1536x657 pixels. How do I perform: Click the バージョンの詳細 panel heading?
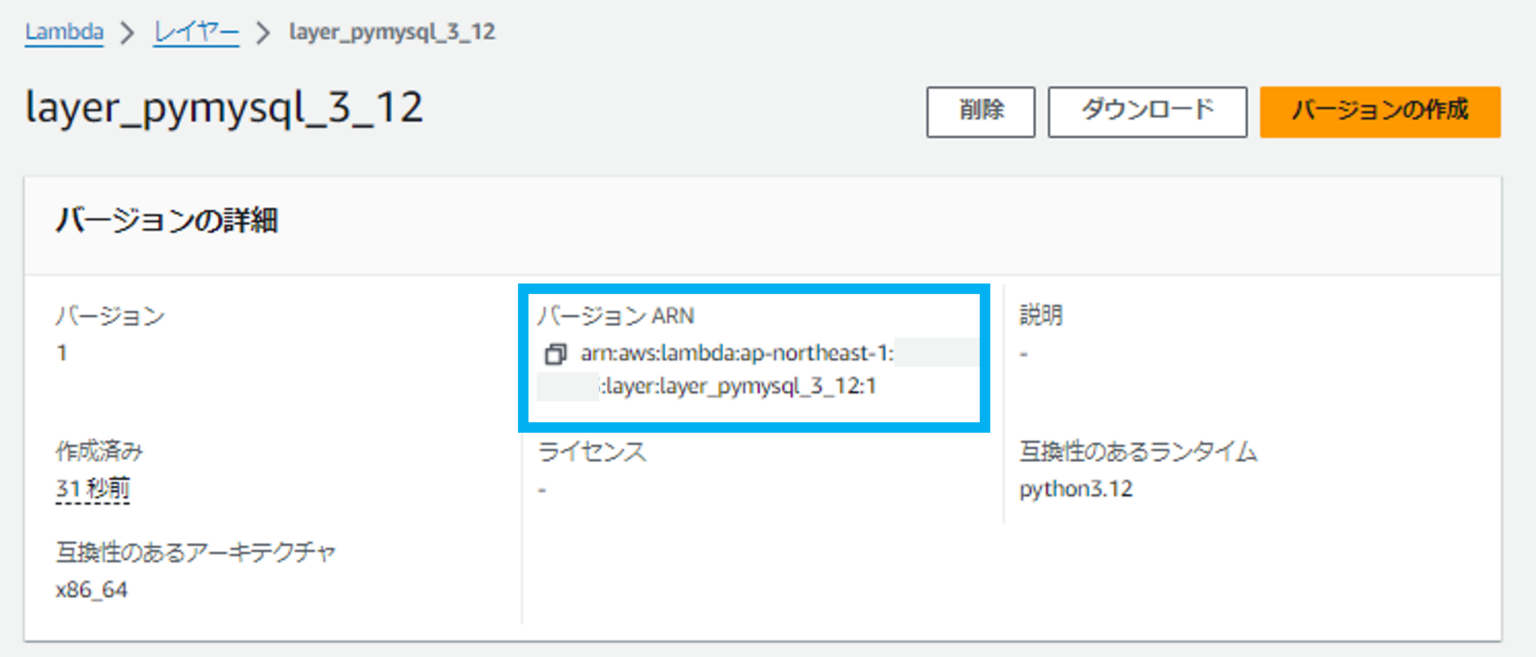click(166, 221)
